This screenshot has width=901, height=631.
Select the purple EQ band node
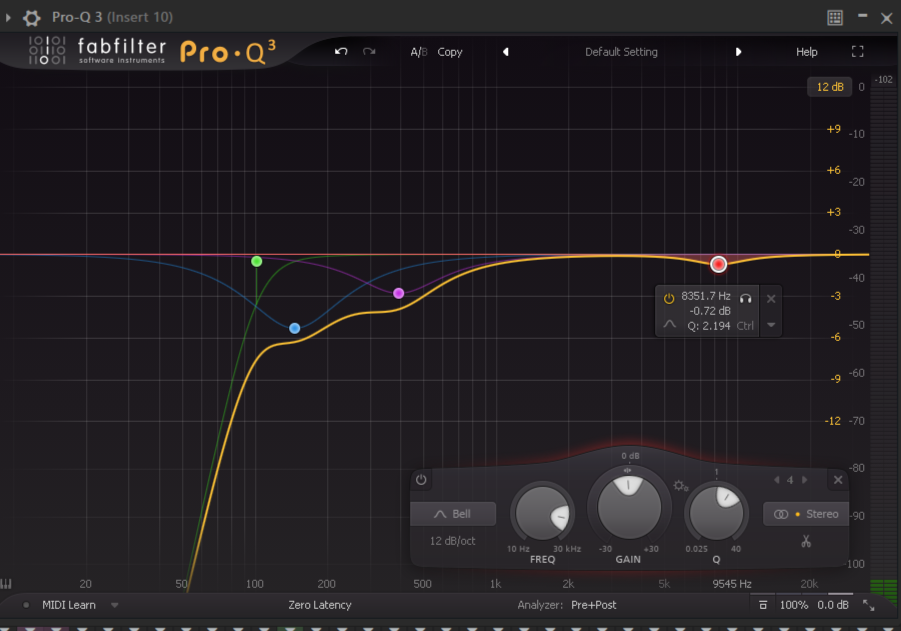click(398, 293)
